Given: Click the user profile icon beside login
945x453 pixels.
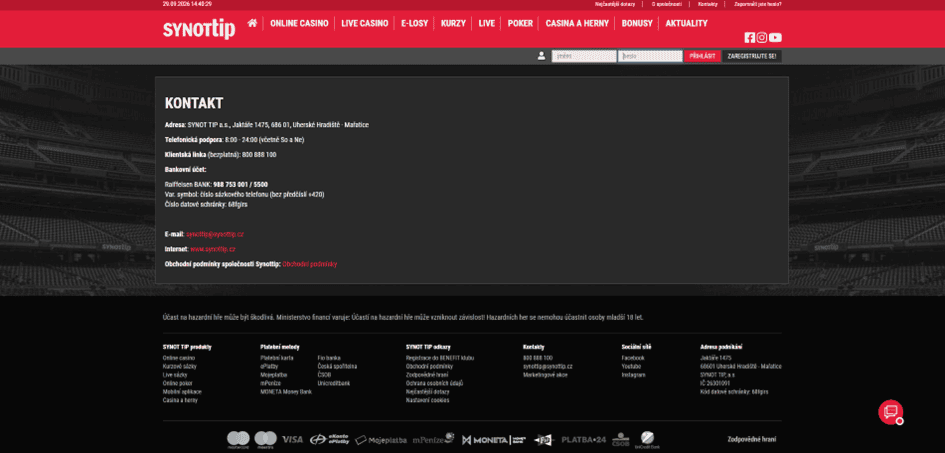Looking at the screenshot, I should (541, 56).
